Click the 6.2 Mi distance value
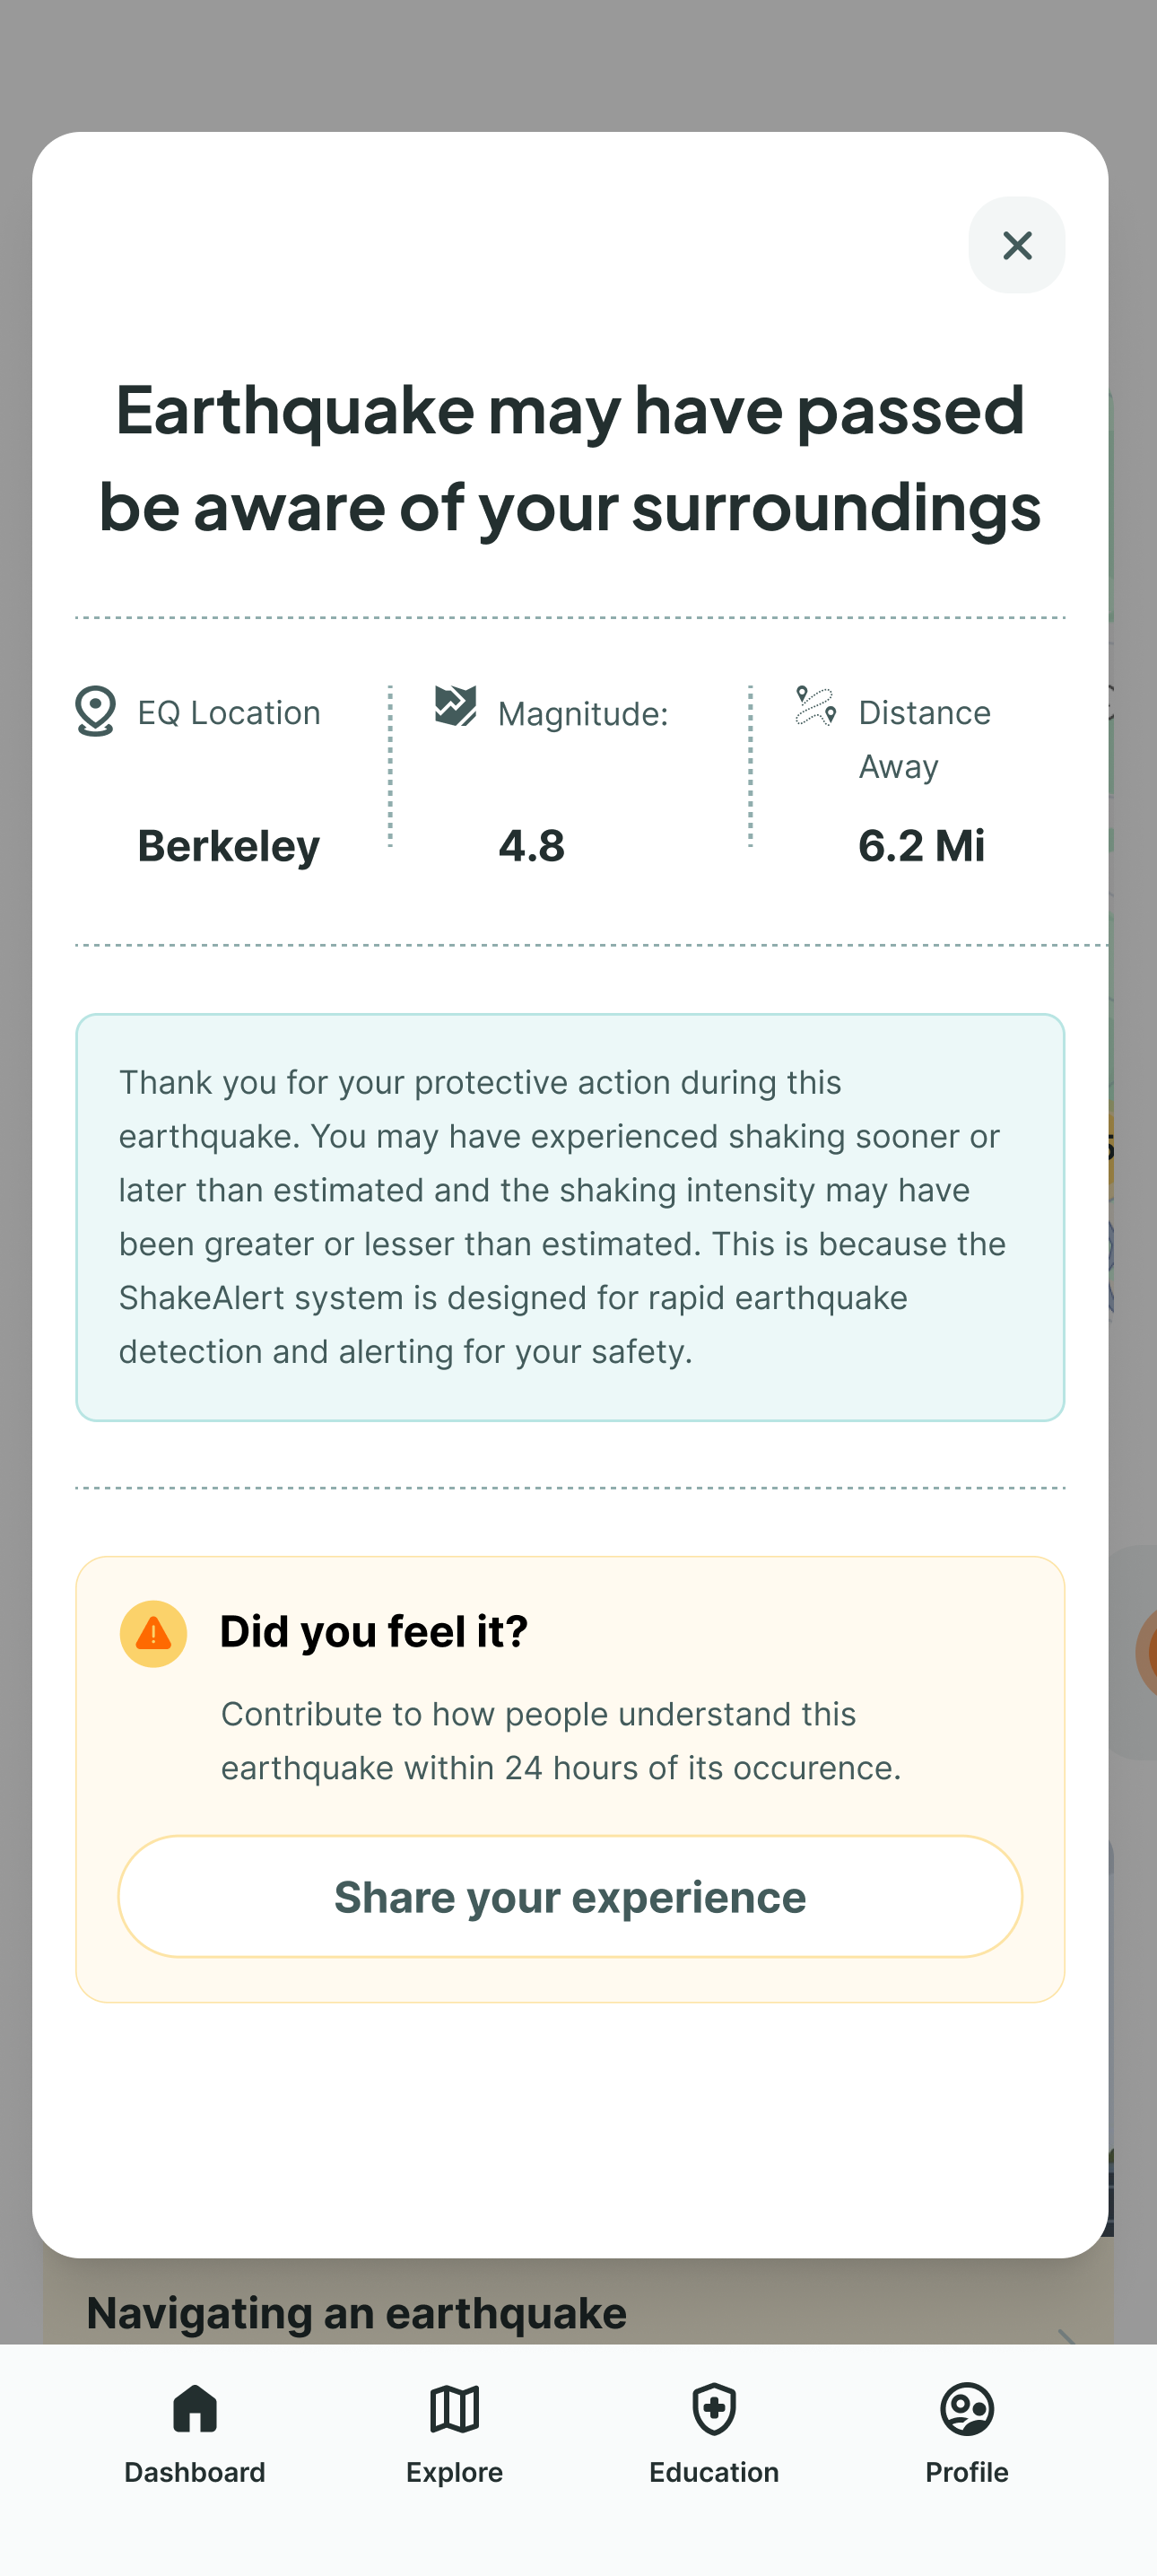The width and height of the screenshot is (1157, 2576). tap(921, 846)
